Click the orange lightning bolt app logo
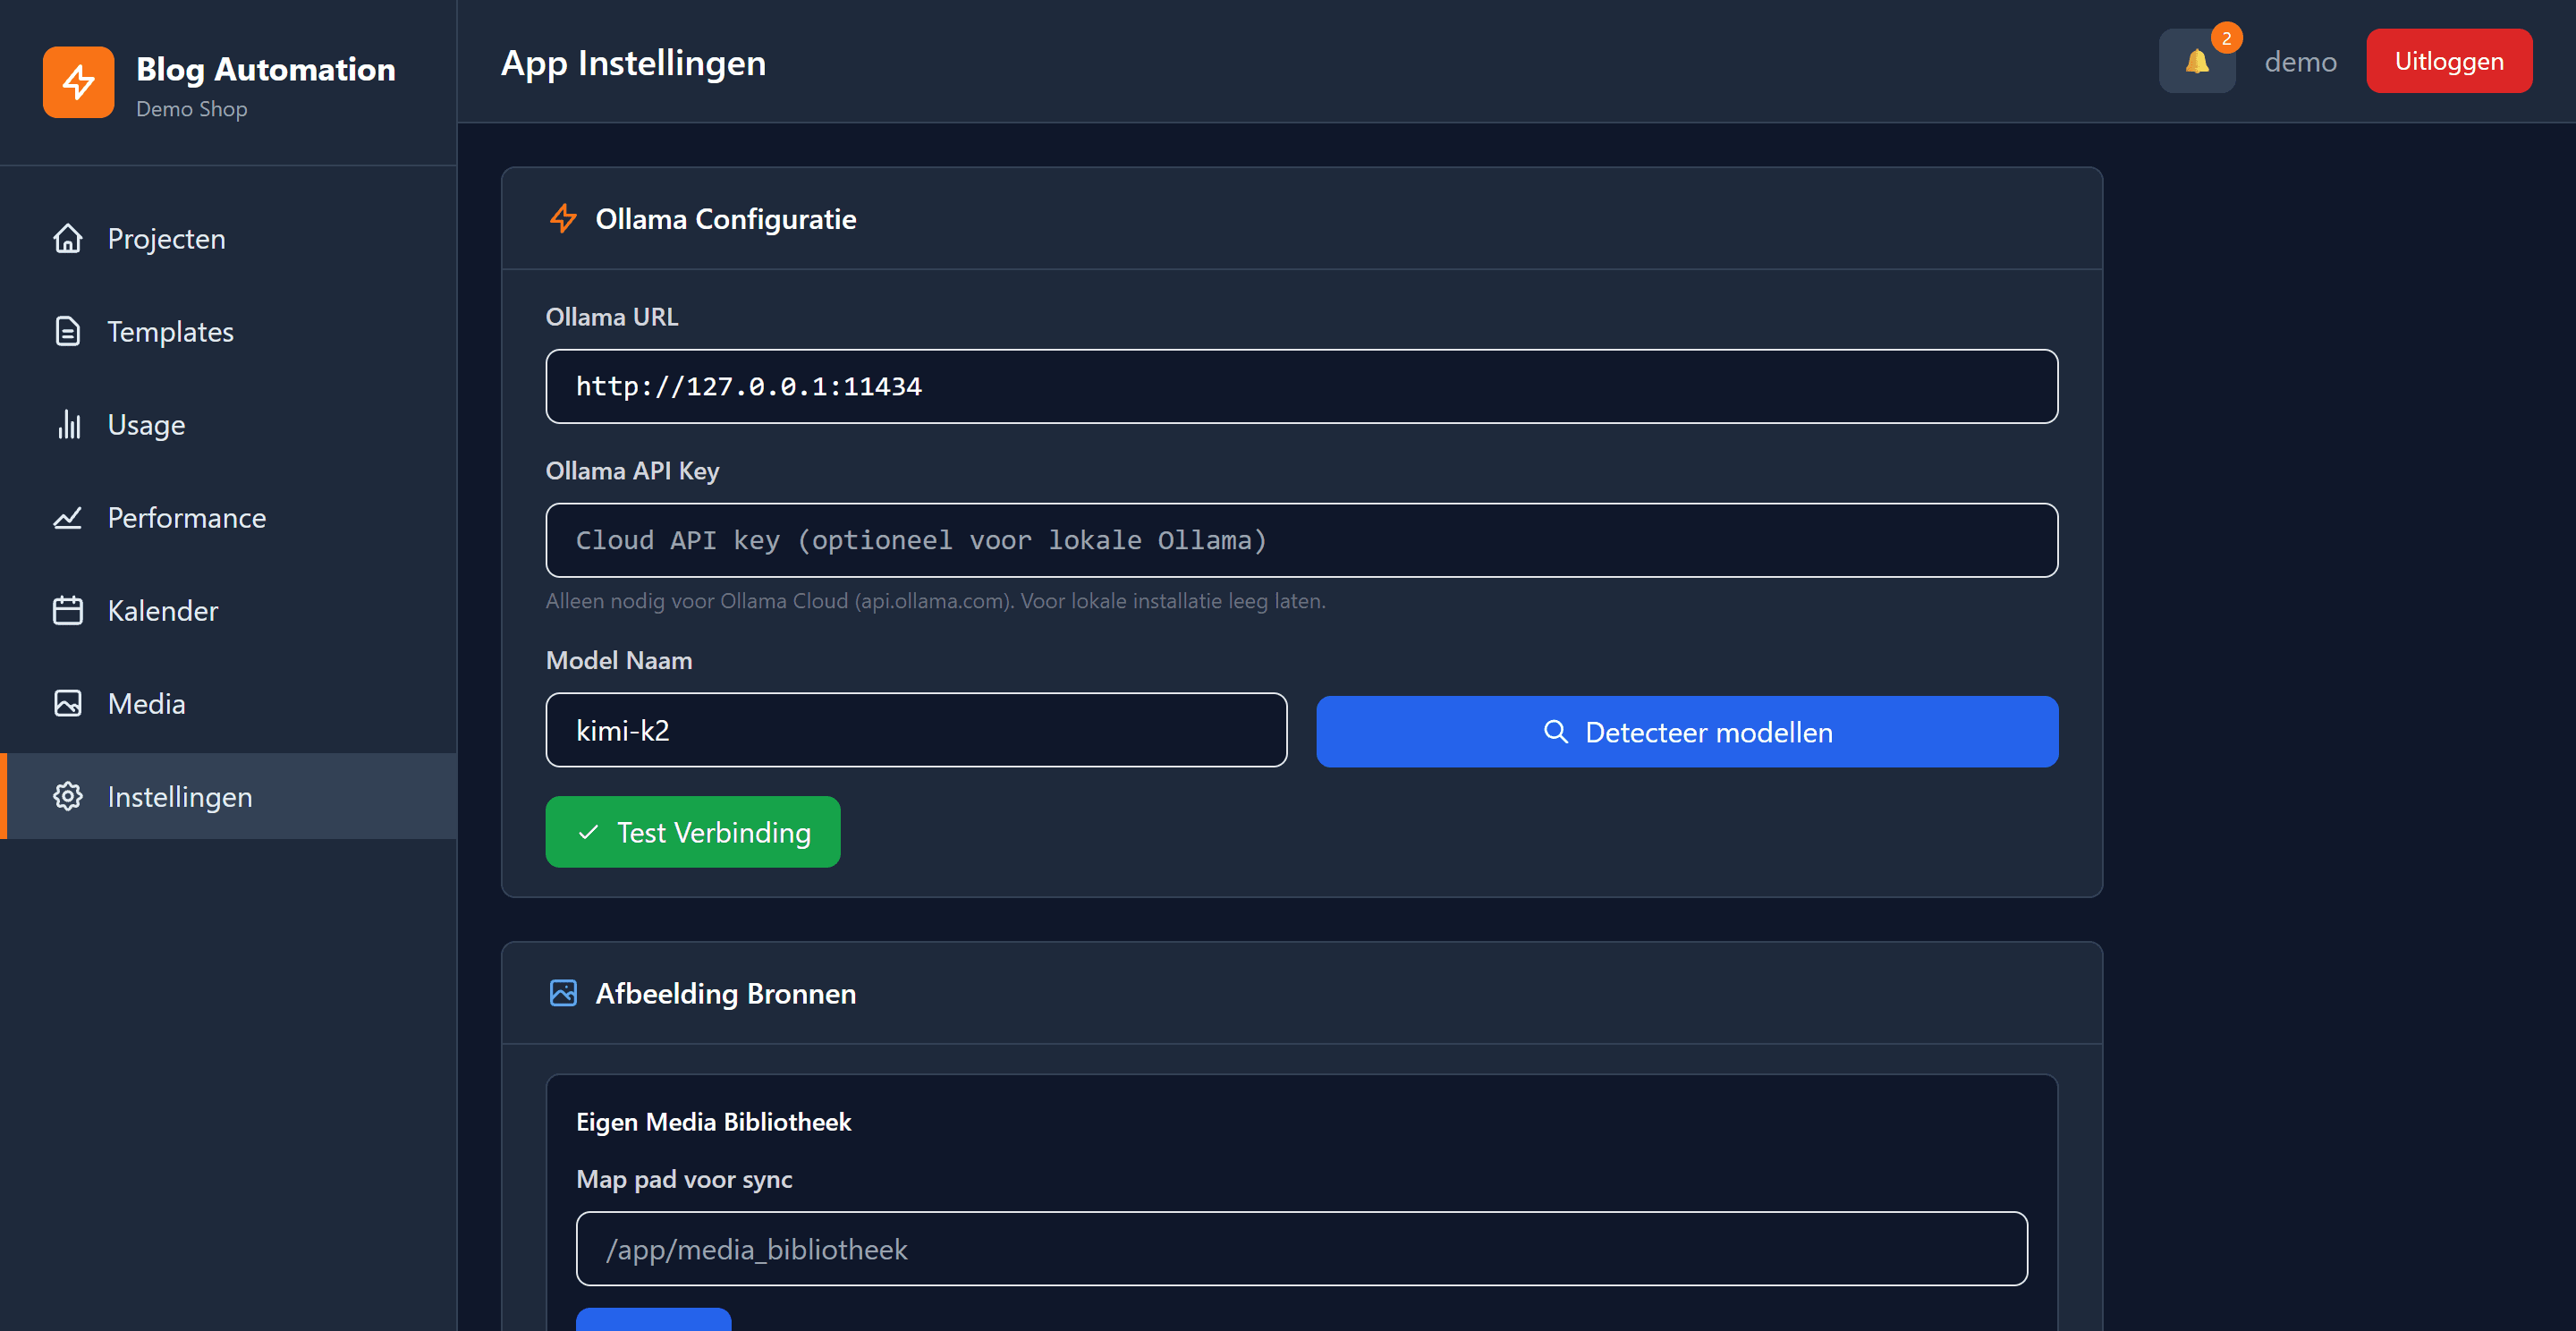Viewport: 2576px width, 1331px height. (x=78, y=82)
